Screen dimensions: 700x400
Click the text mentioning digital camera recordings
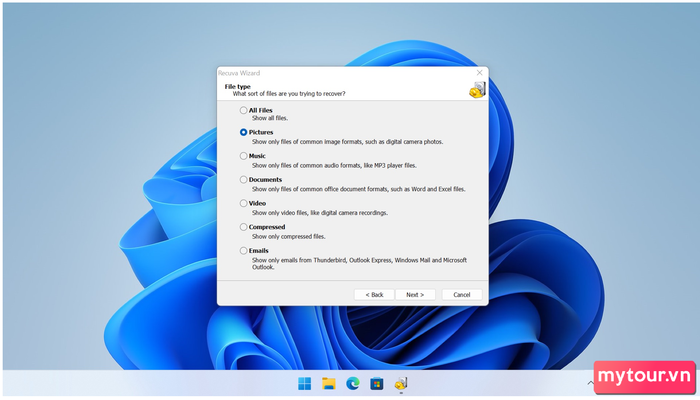pyautogui.click(x=320, y=213)
